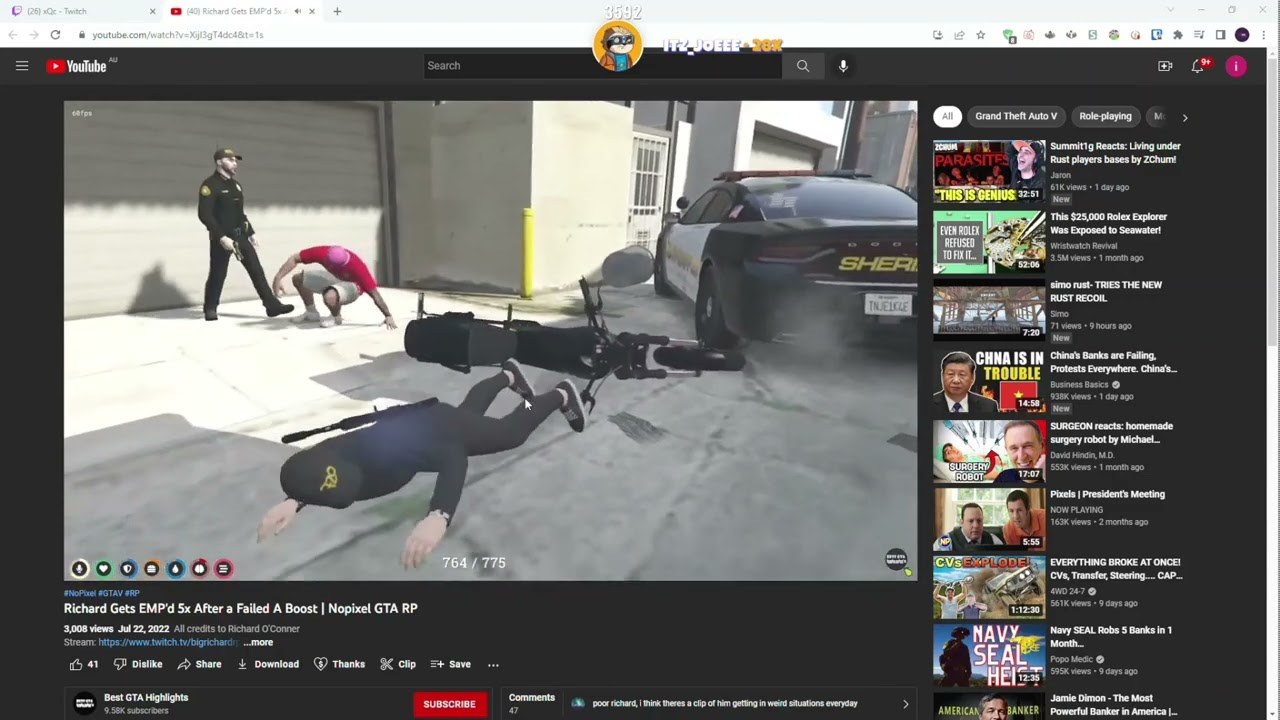The width and height of the screenshot is (1280, 720).
Task: Select the Role-playing filter chip
Action: pos(1105,116)
